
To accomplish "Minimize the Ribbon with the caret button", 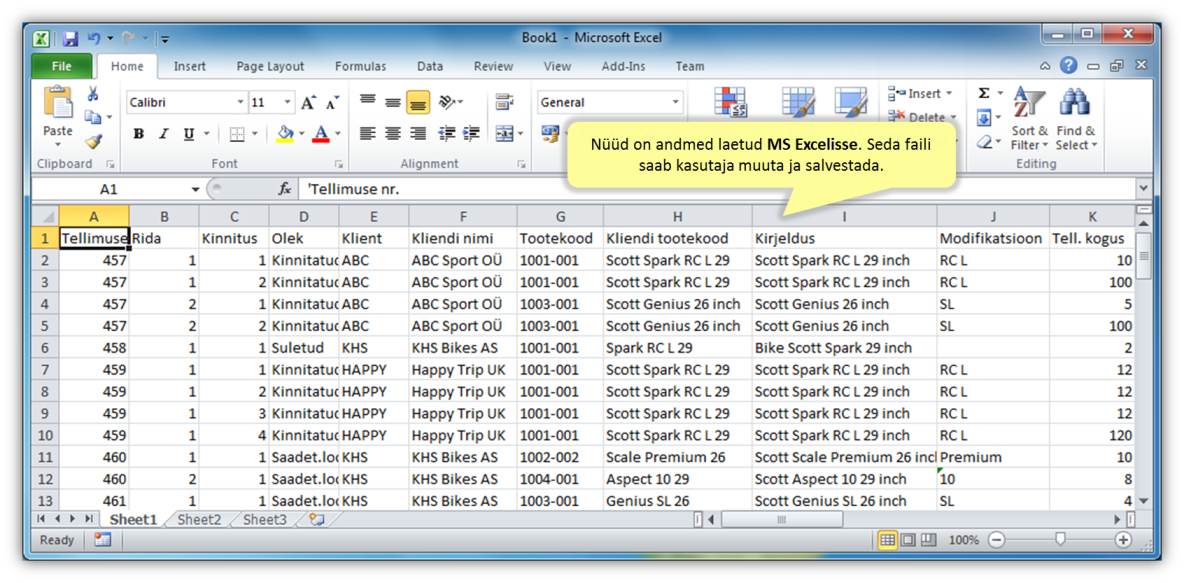I will (1045, 66).
